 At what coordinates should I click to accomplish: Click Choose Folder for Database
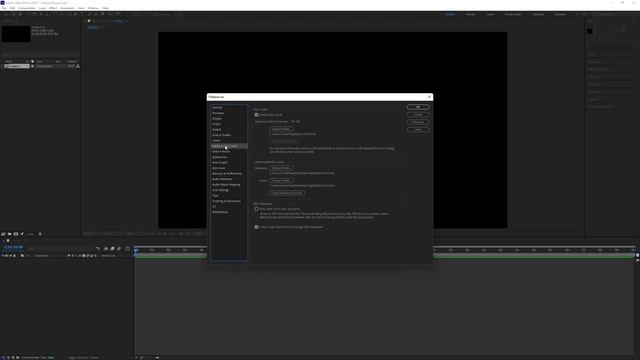[281, 168]
